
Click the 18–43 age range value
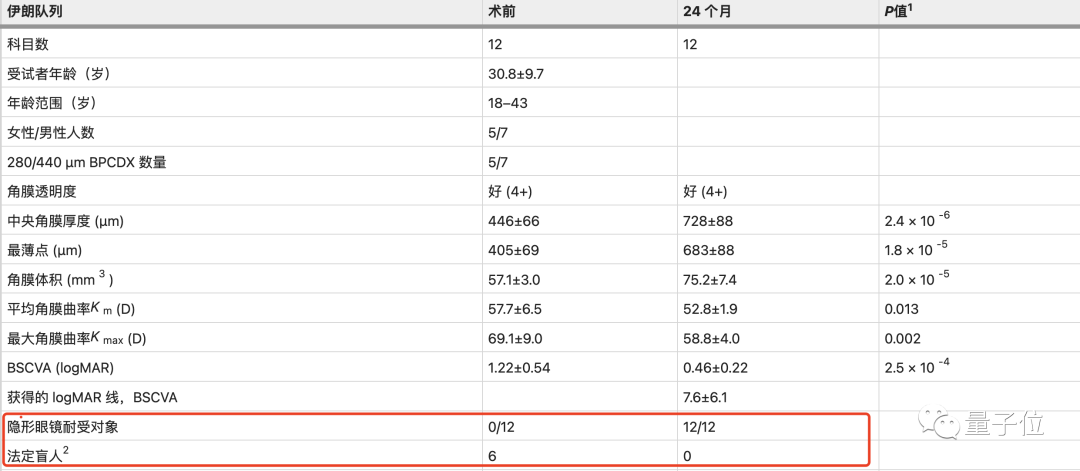click(508, 103)
